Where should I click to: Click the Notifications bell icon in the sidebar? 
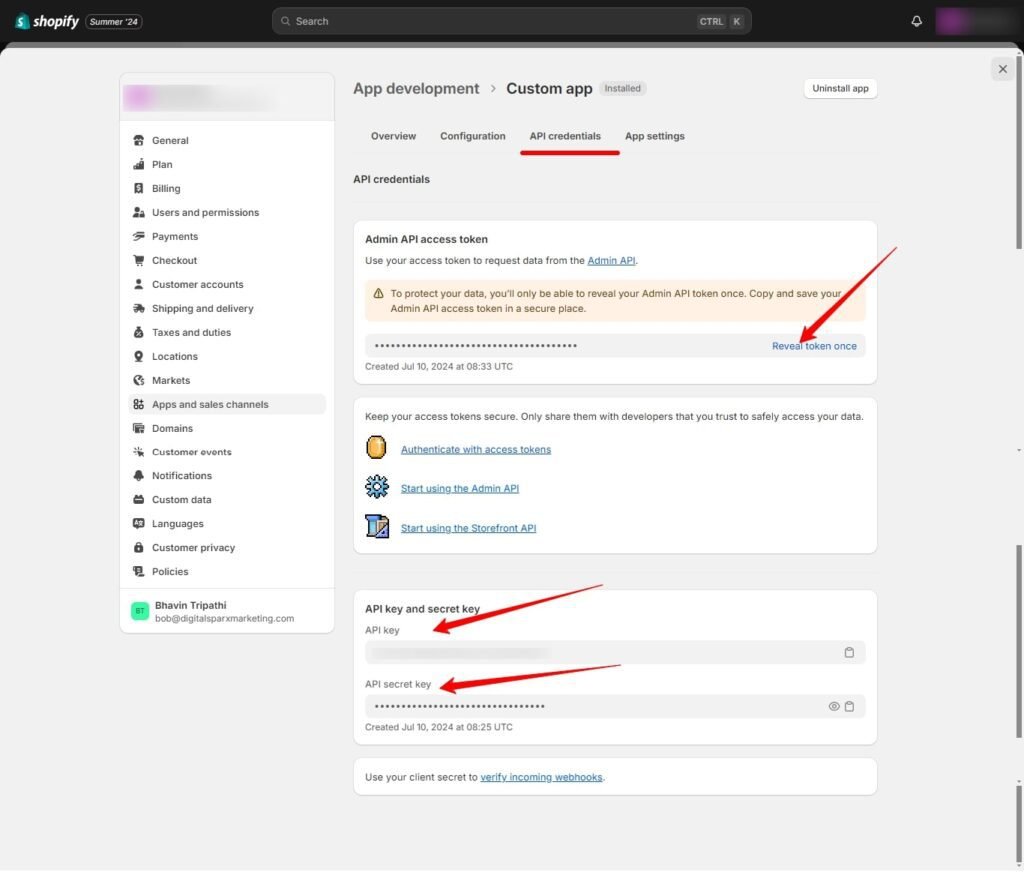pos(138,476)
